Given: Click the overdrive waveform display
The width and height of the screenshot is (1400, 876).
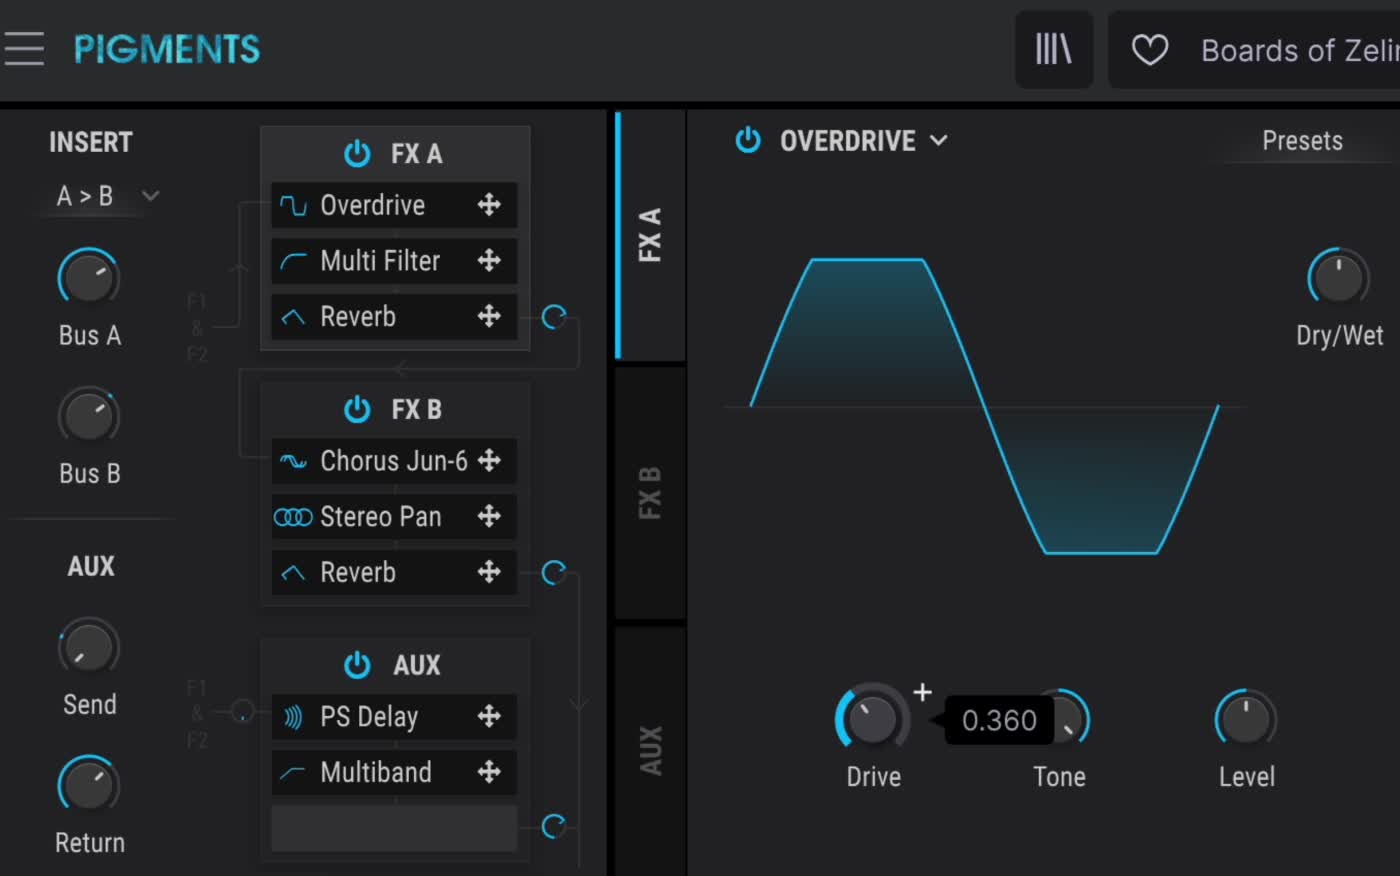Looking at the screenshot, I should point(985,406).
